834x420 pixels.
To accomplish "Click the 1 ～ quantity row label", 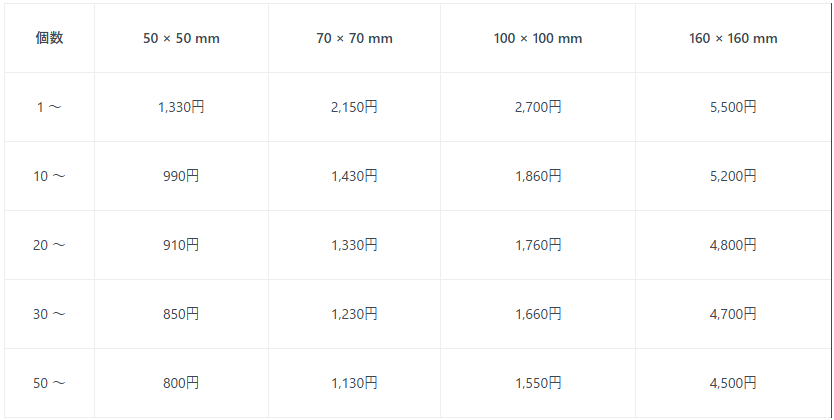I will 49,107.
